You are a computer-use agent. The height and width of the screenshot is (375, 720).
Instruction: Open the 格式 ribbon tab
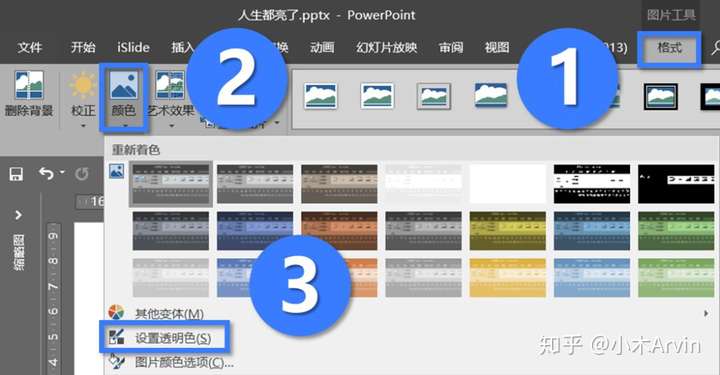click(x=669, y=48)
